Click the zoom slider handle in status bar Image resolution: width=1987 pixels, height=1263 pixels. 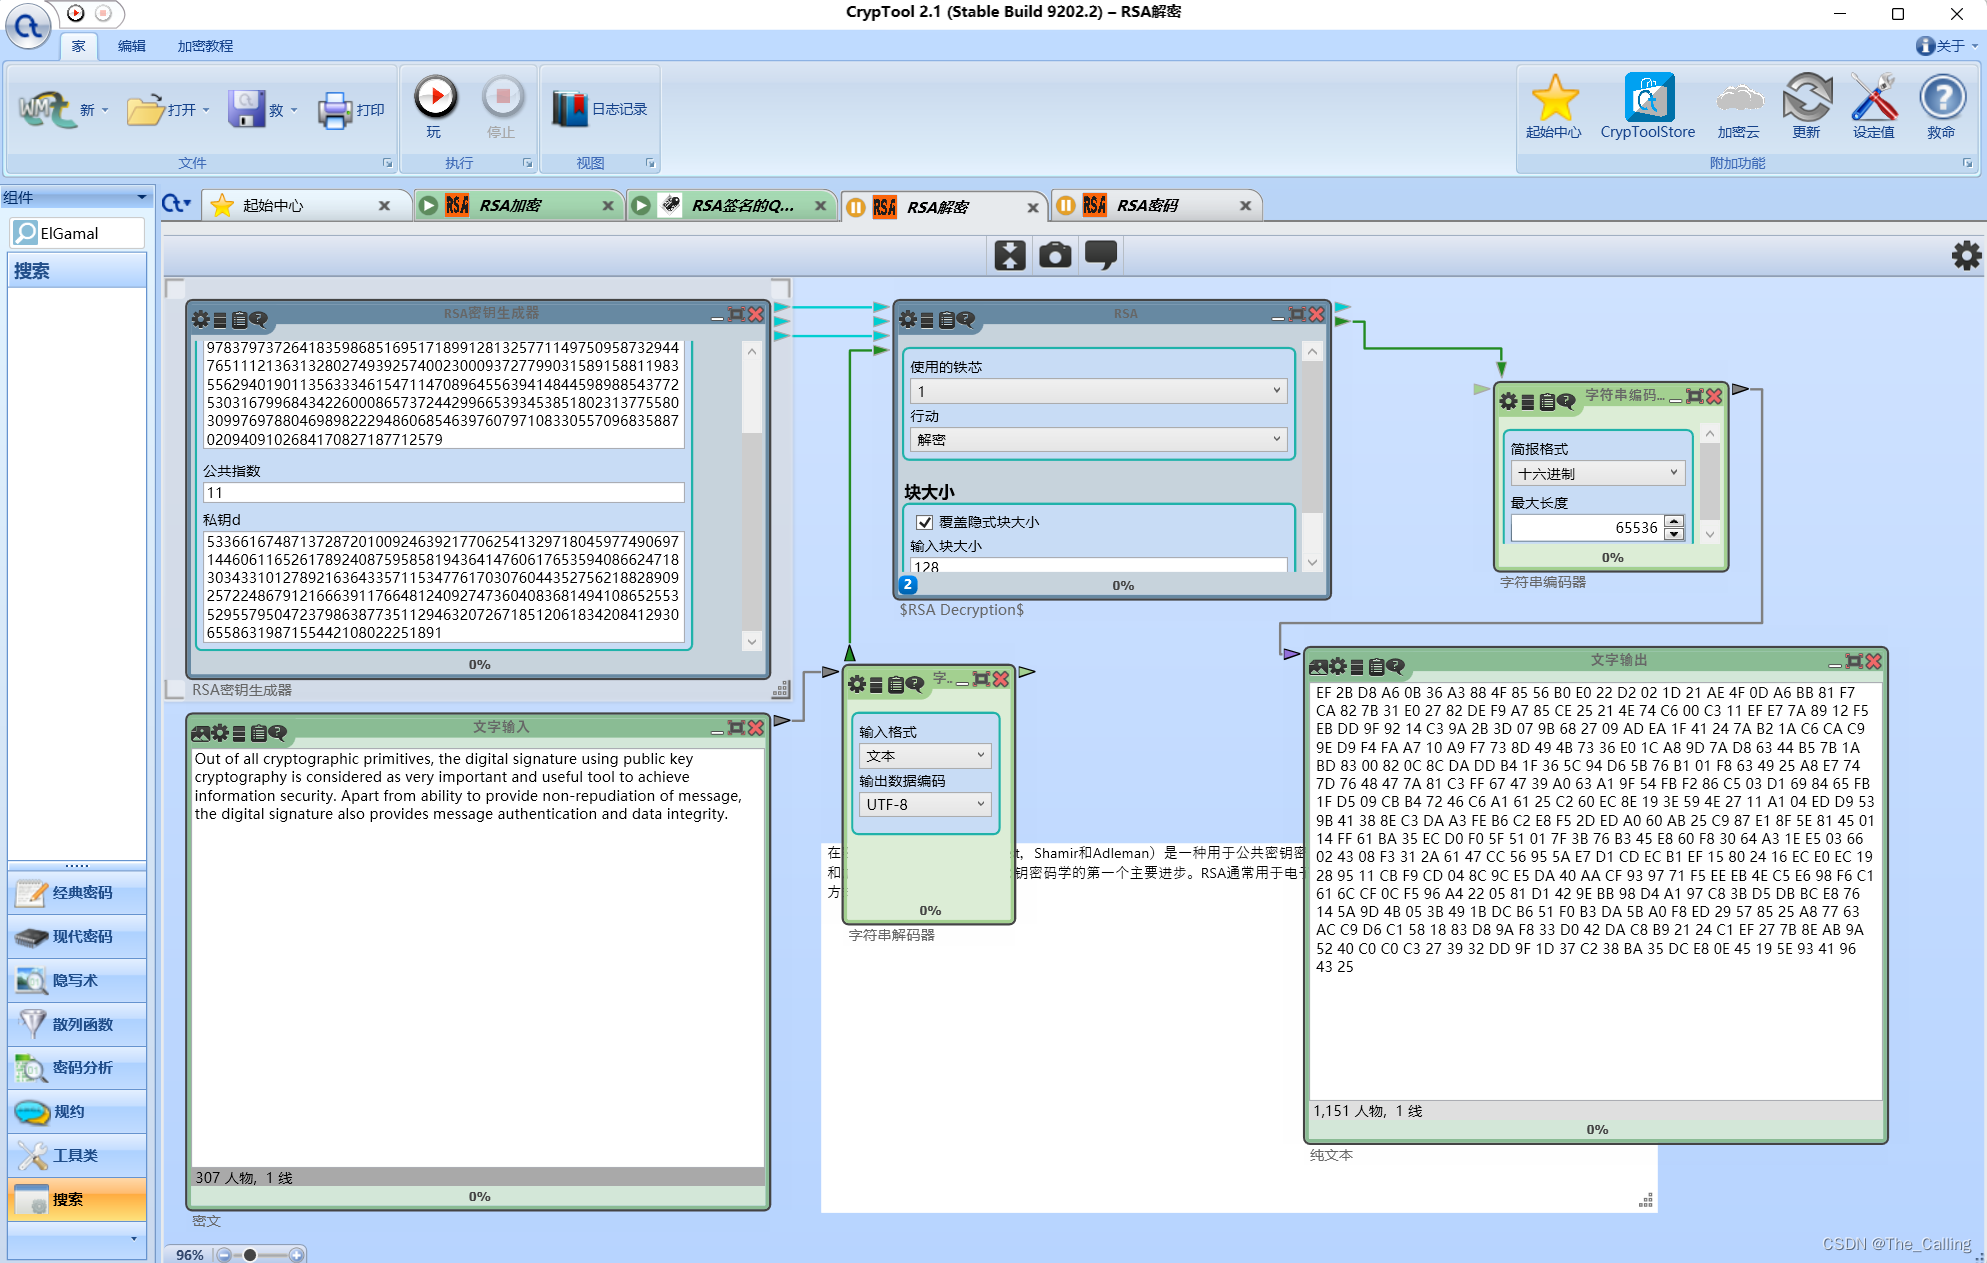click(x=249, y=1254)
